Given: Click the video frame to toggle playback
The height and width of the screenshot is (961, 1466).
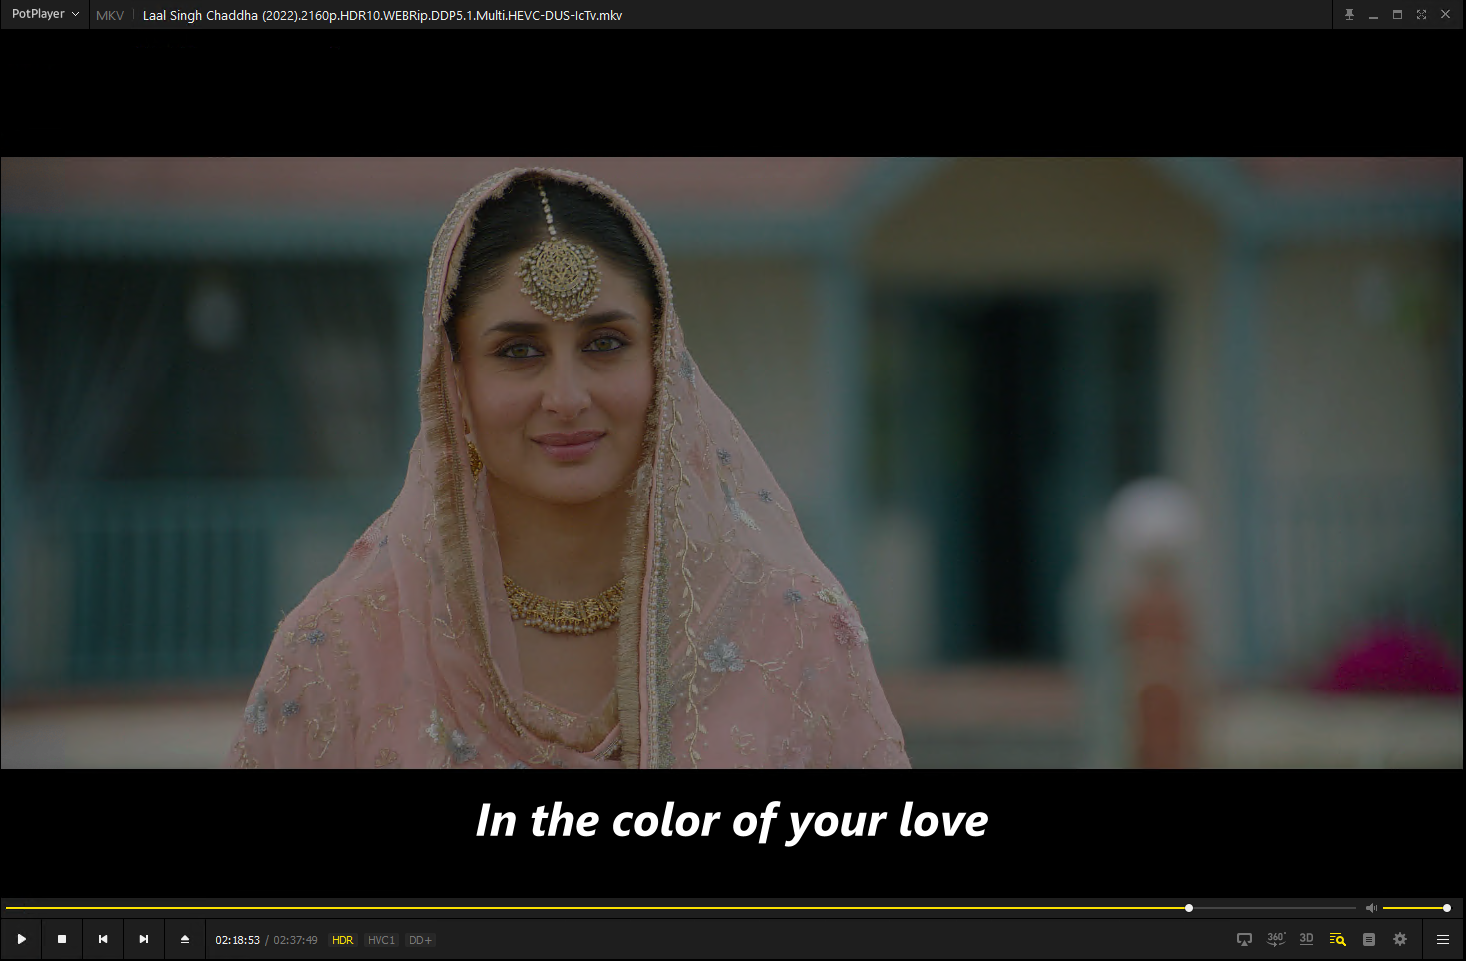Looking at the screenshot, I should tap(732, 462).
